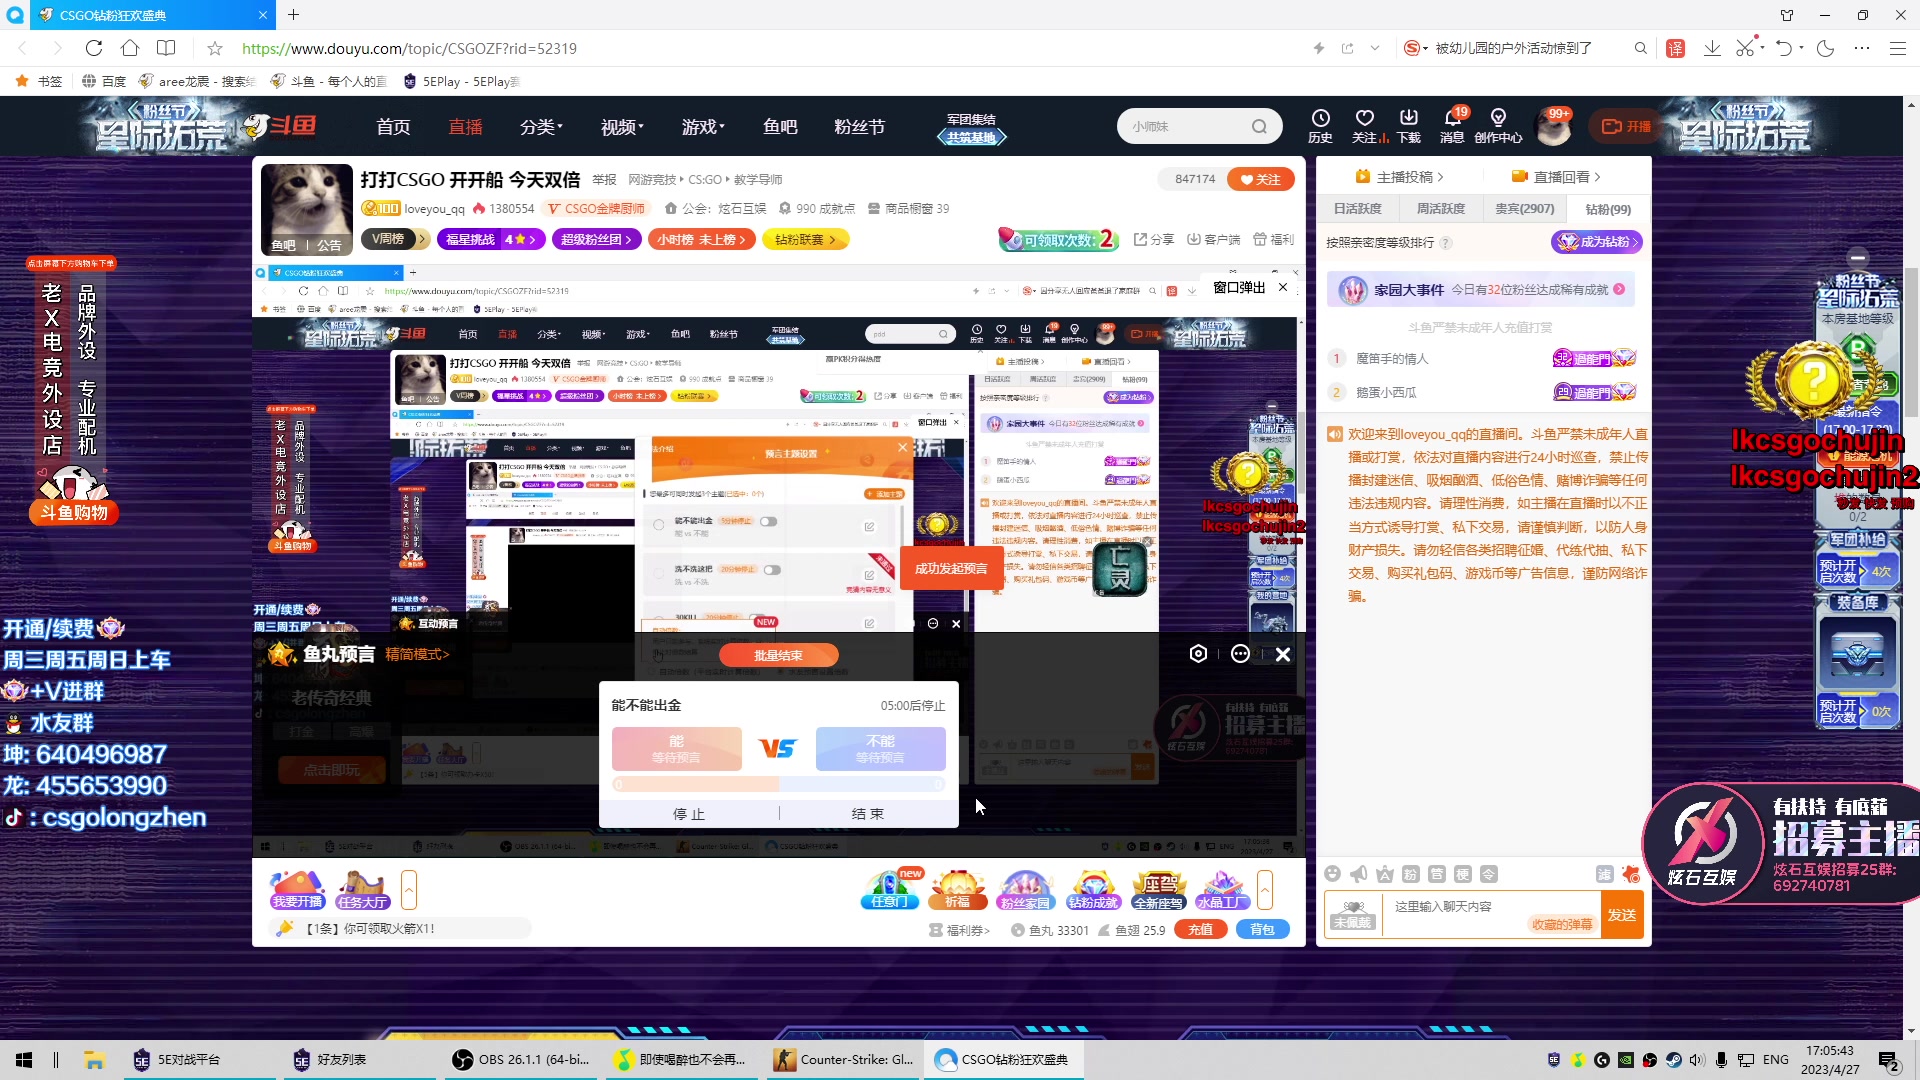Open dropdown arrow next to scissors tool

click(x=1760, y=47)
